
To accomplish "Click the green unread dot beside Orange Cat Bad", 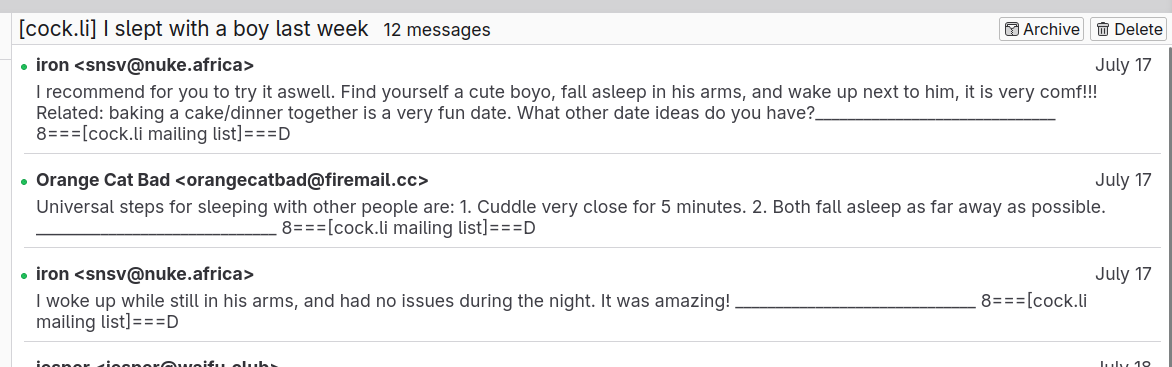I will pyautogui.click(x=25, y=182).
